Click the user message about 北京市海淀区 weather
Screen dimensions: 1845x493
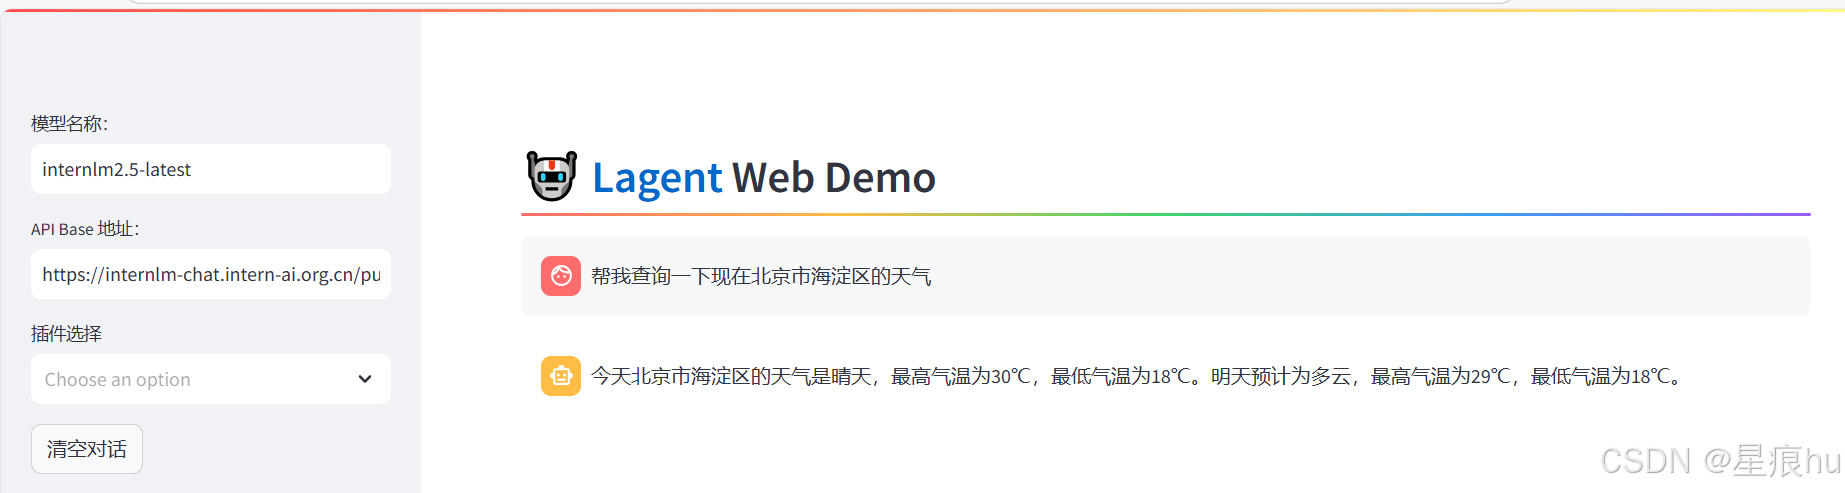tap(761, 276)
